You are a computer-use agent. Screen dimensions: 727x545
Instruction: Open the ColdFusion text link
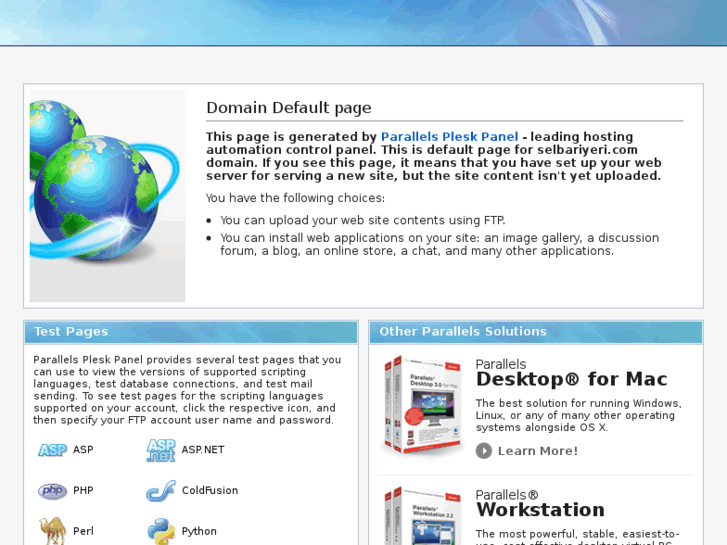point(210,491)
